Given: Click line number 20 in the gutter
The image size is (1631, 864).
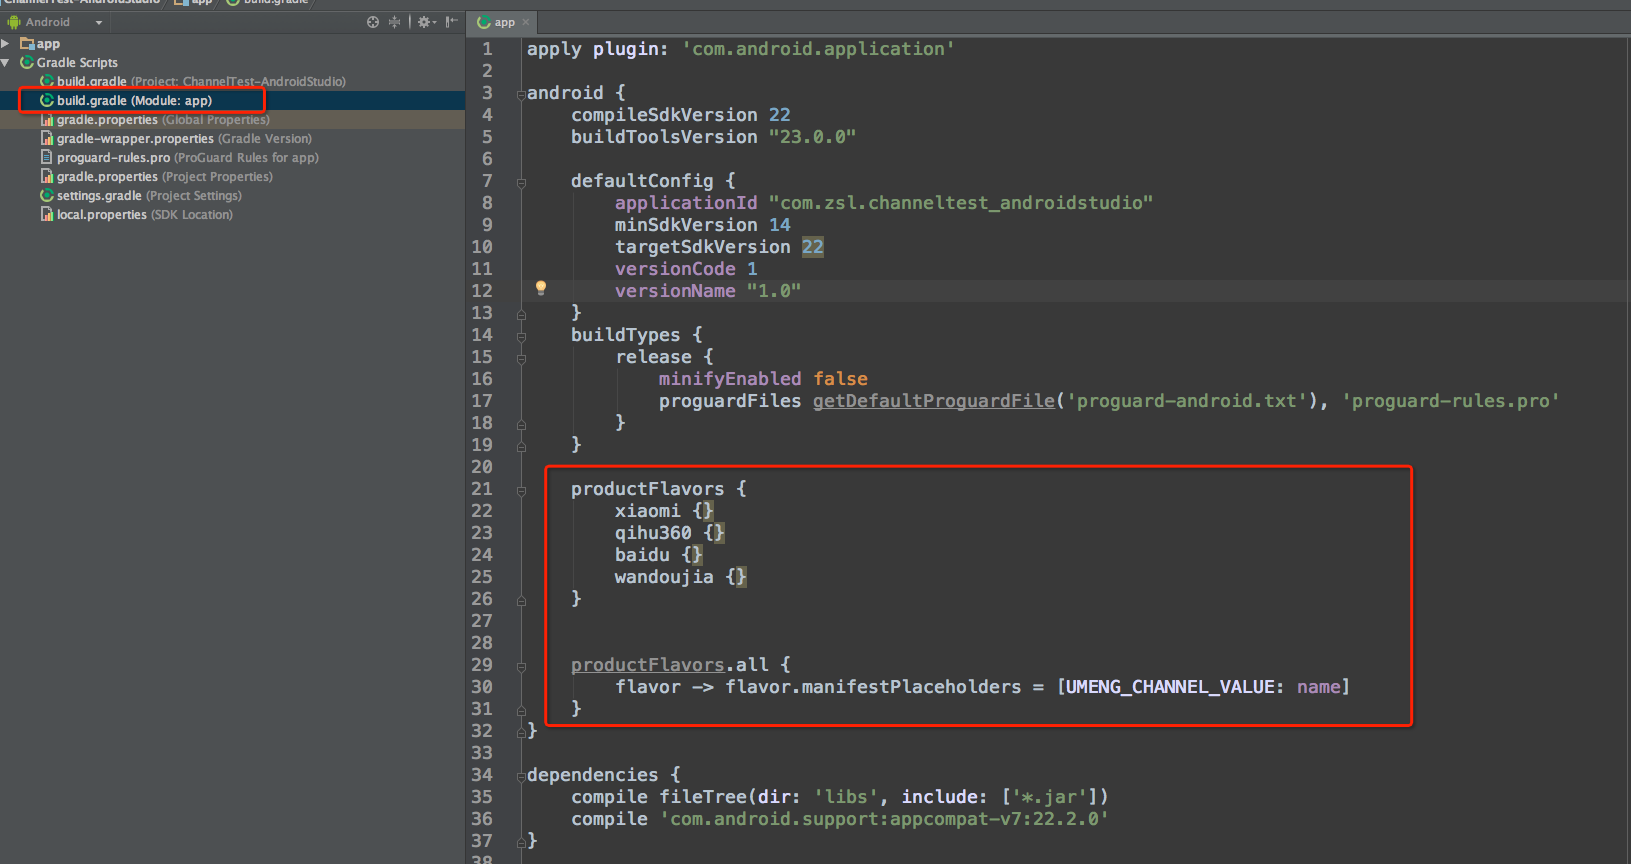Looking at the screenshot, I should coord(482,467).
